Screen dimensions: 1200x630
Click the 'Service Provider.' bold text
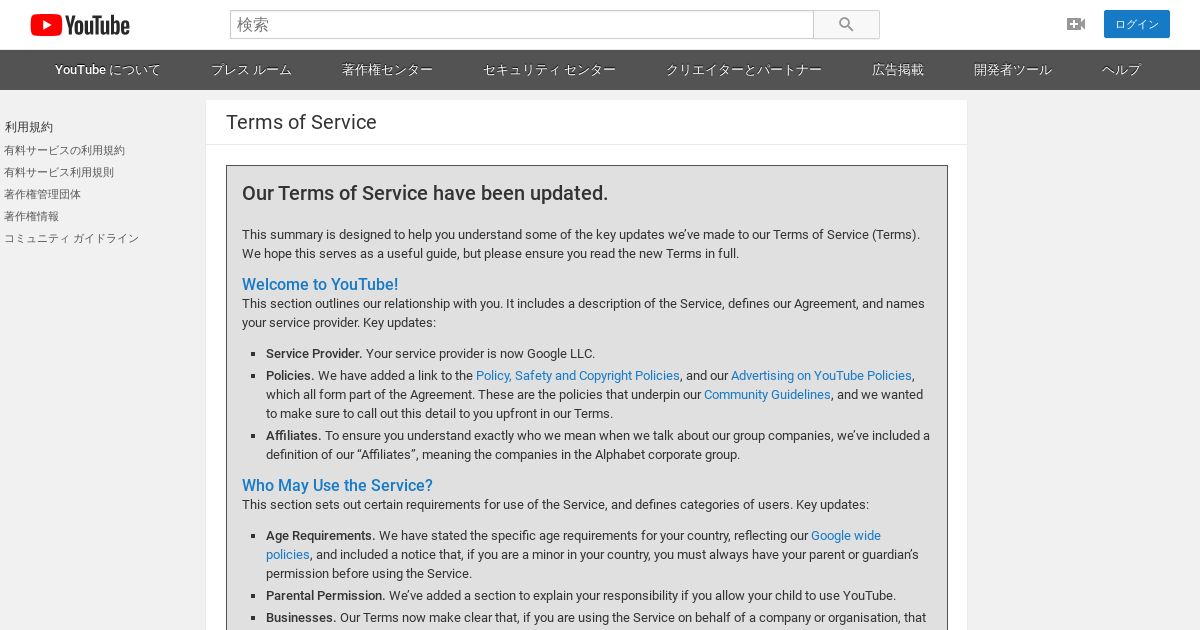[x=314, y=354]
